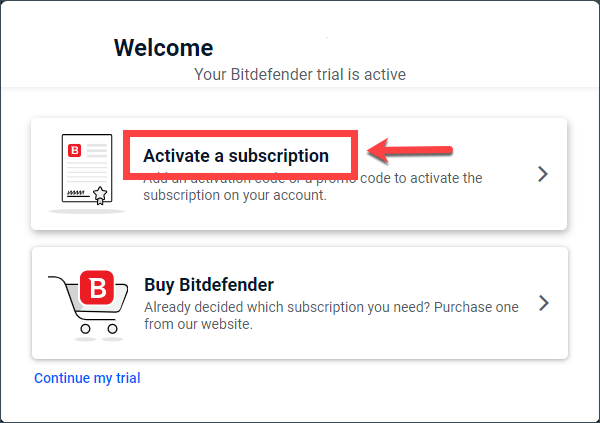600x423 pixels.
Task: Open the Activate a subscription card
Action: tap(299, 174)
